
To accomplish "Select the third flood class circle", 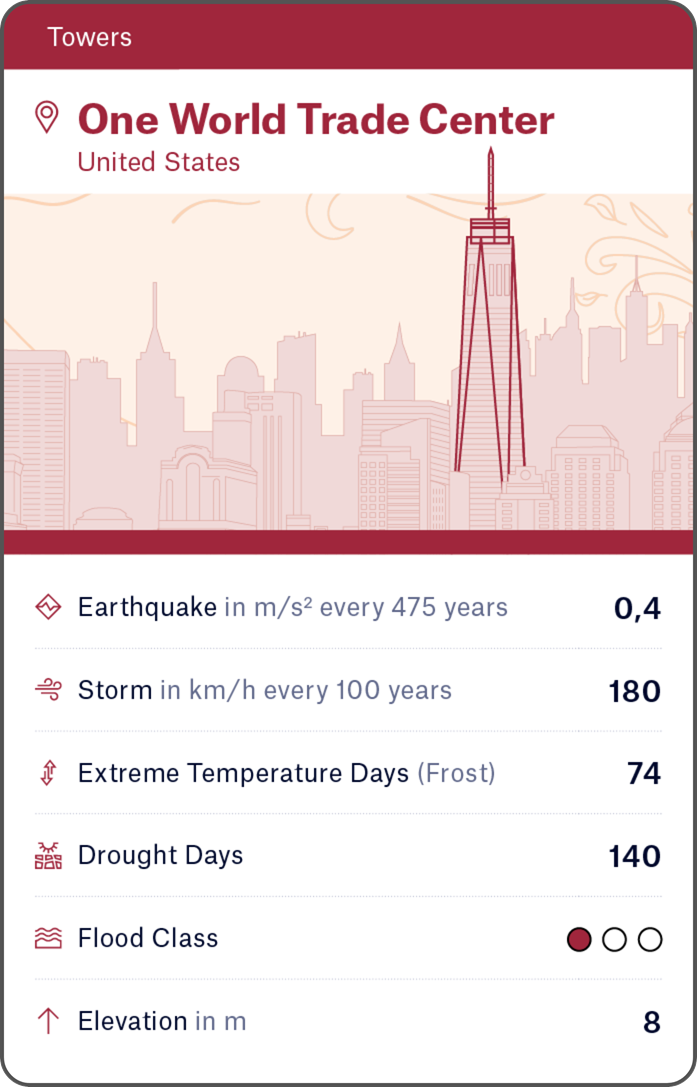I will (x=650, y=940).
